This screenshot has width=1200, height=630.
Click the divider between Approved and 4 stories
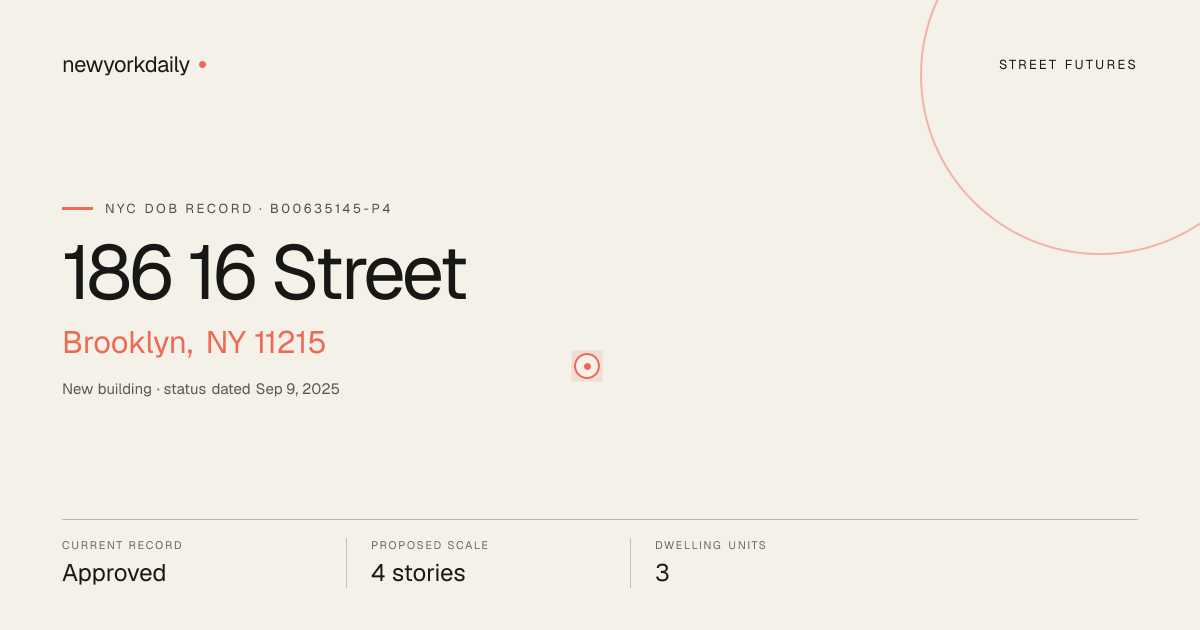pyautogui.click(x=346, y=563)
